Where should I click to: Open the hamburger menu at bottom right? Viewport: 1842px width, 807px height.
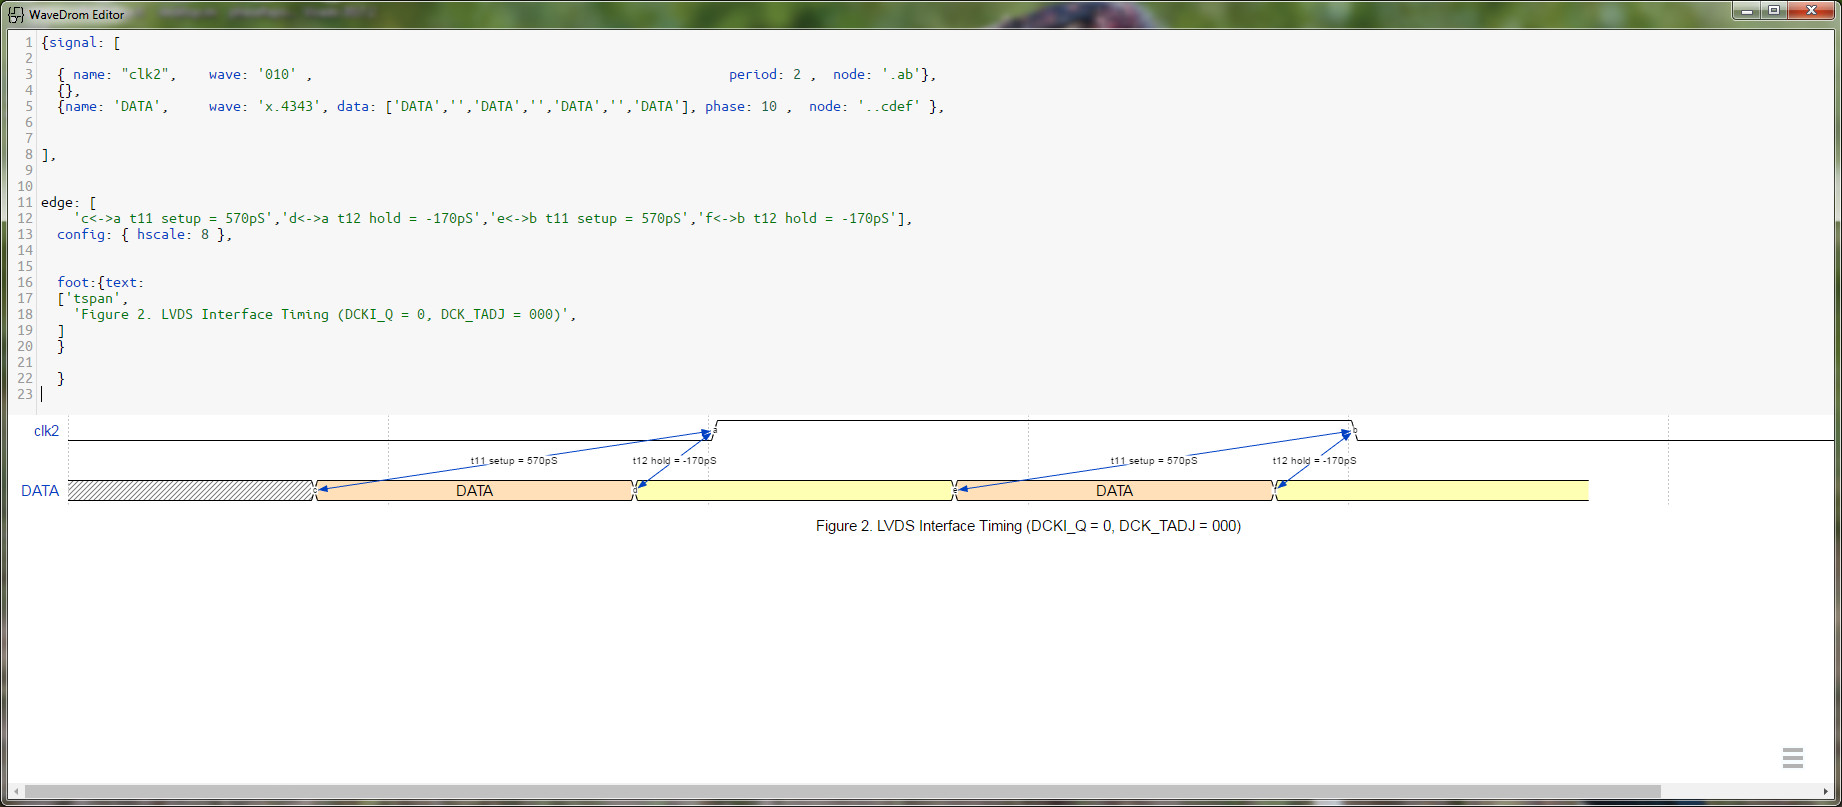pyautogui.click(x=1792, y=758)
